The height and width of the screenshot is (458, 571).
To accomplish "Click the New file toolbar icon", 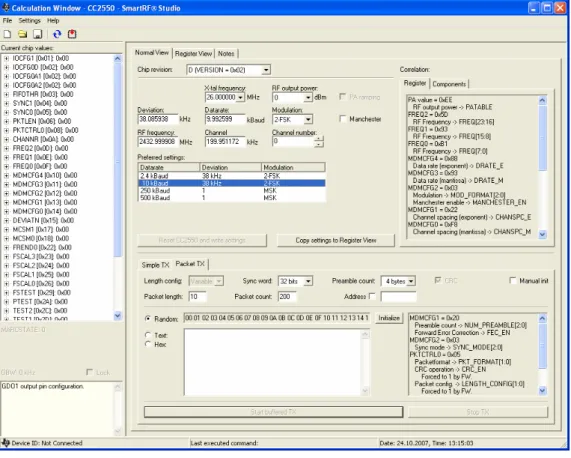I will (7, 34).
